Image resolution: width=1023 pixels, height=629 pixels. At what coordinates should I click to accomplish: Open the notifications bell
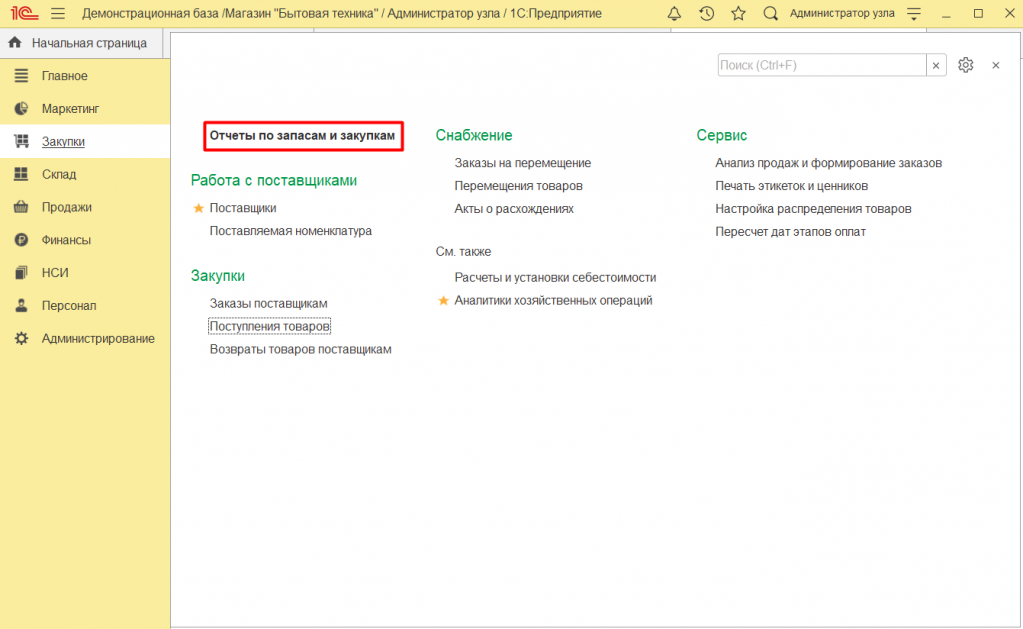coord(674,14)
